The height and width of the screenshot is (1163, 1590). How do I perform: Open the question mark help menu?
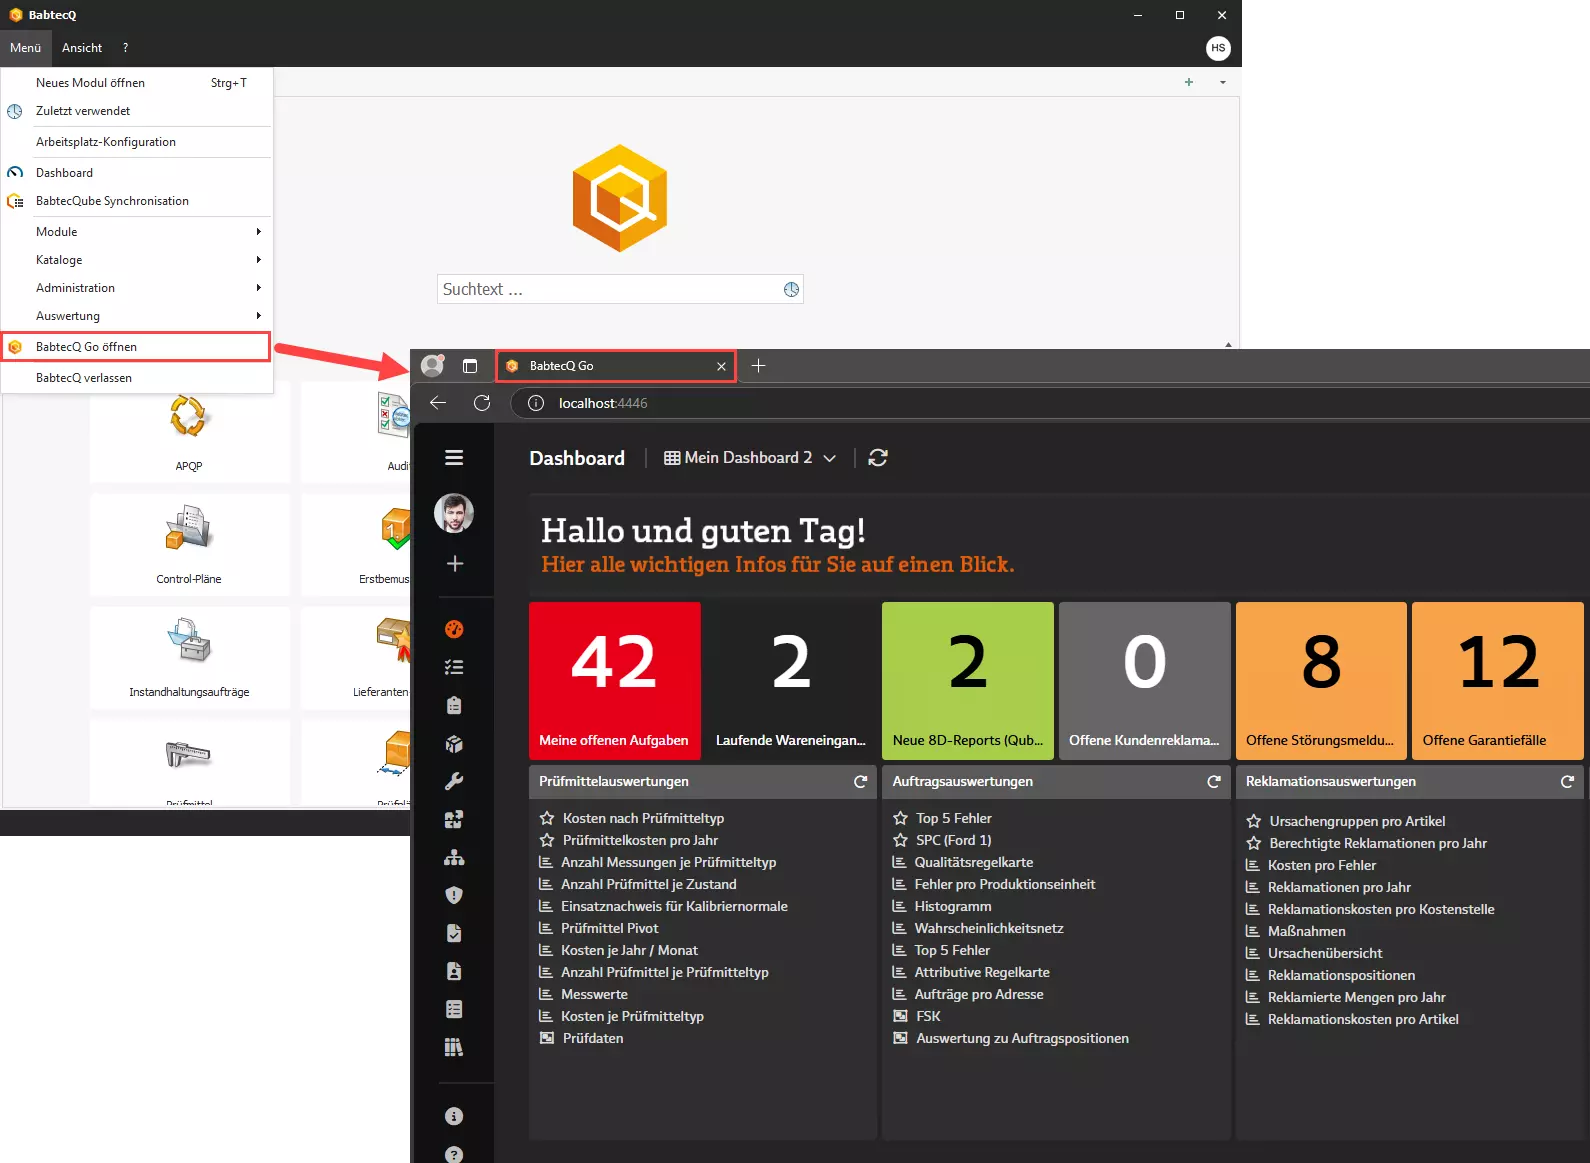[125, 48]
